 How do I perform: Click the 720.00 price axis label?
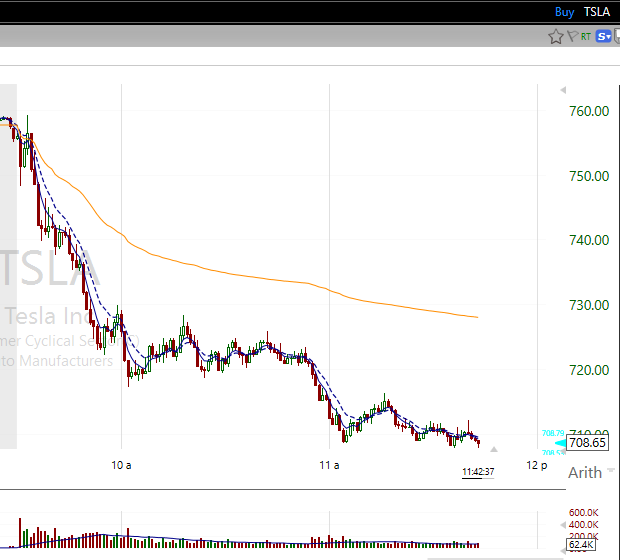pos(589,370)
